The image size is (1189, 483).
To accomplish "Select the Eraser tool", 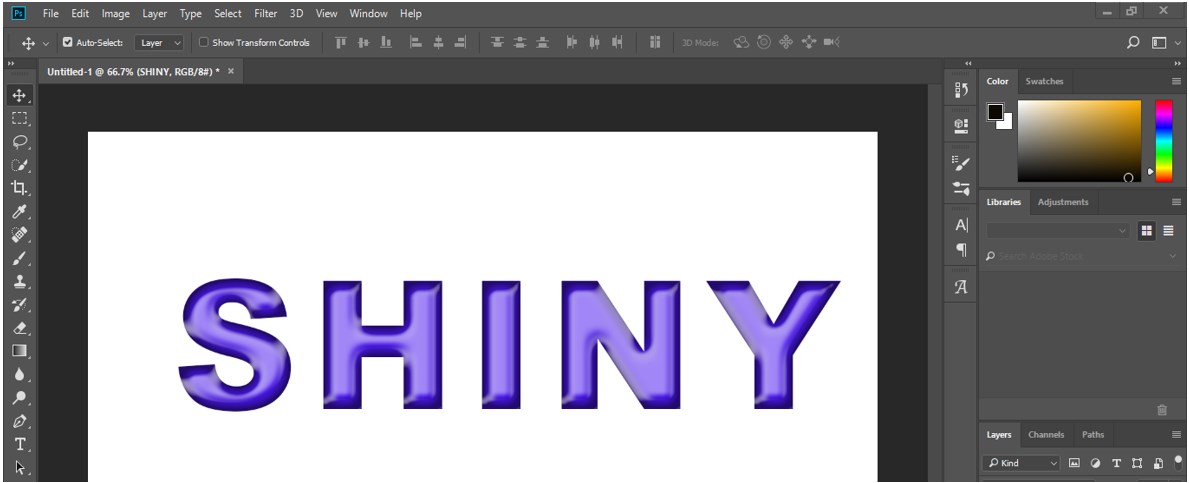I will coord(19,328).
